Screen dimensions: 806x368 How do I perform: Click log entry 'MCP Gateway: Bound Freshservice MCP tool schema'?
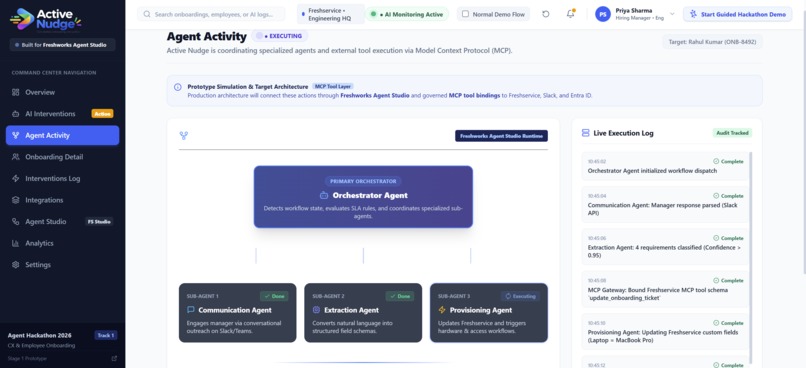pyautogui.click(x=665, y=289)
